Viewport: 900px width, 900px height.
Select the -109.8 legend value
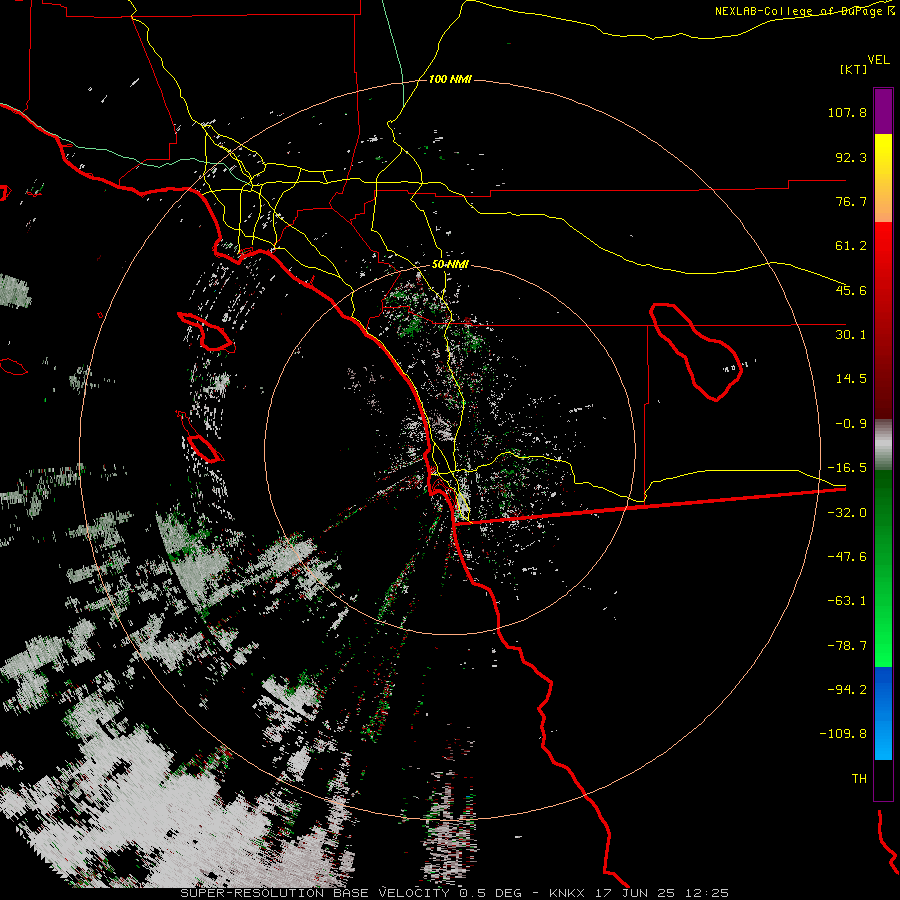(x=843, y=734)
